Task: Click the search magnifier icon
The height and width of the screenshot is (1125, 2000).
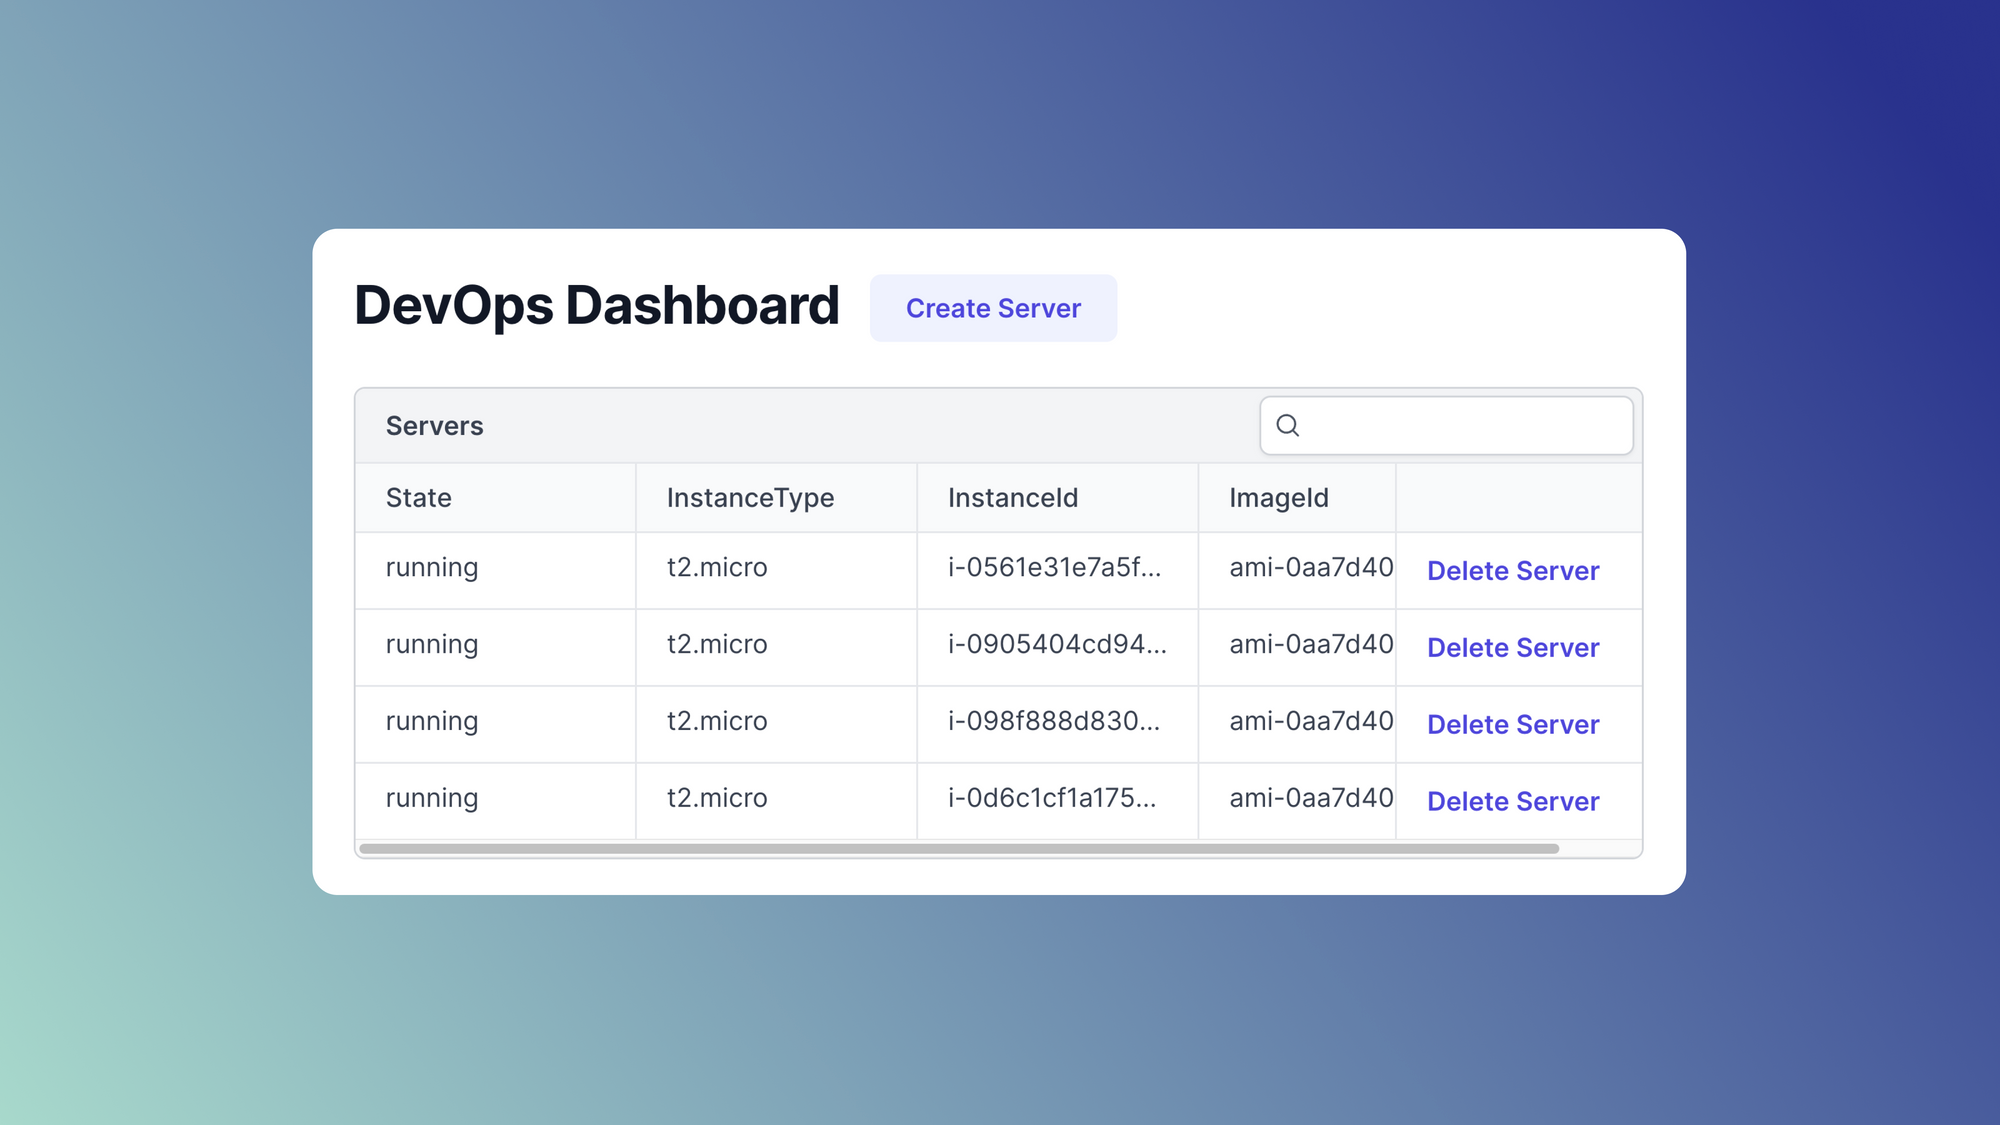Action: [1288, 426]
